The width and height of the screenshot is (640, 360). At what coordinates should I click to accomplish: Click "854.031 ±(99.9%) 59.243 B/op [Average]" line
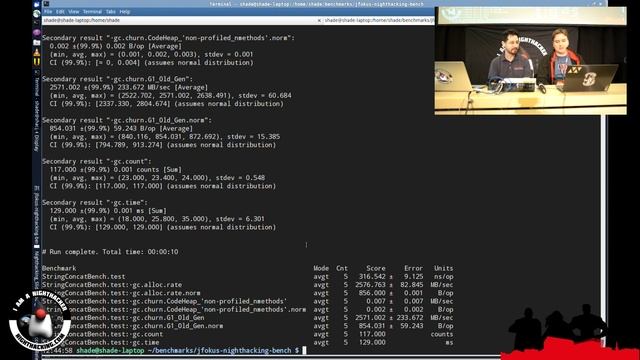point(121,128)
